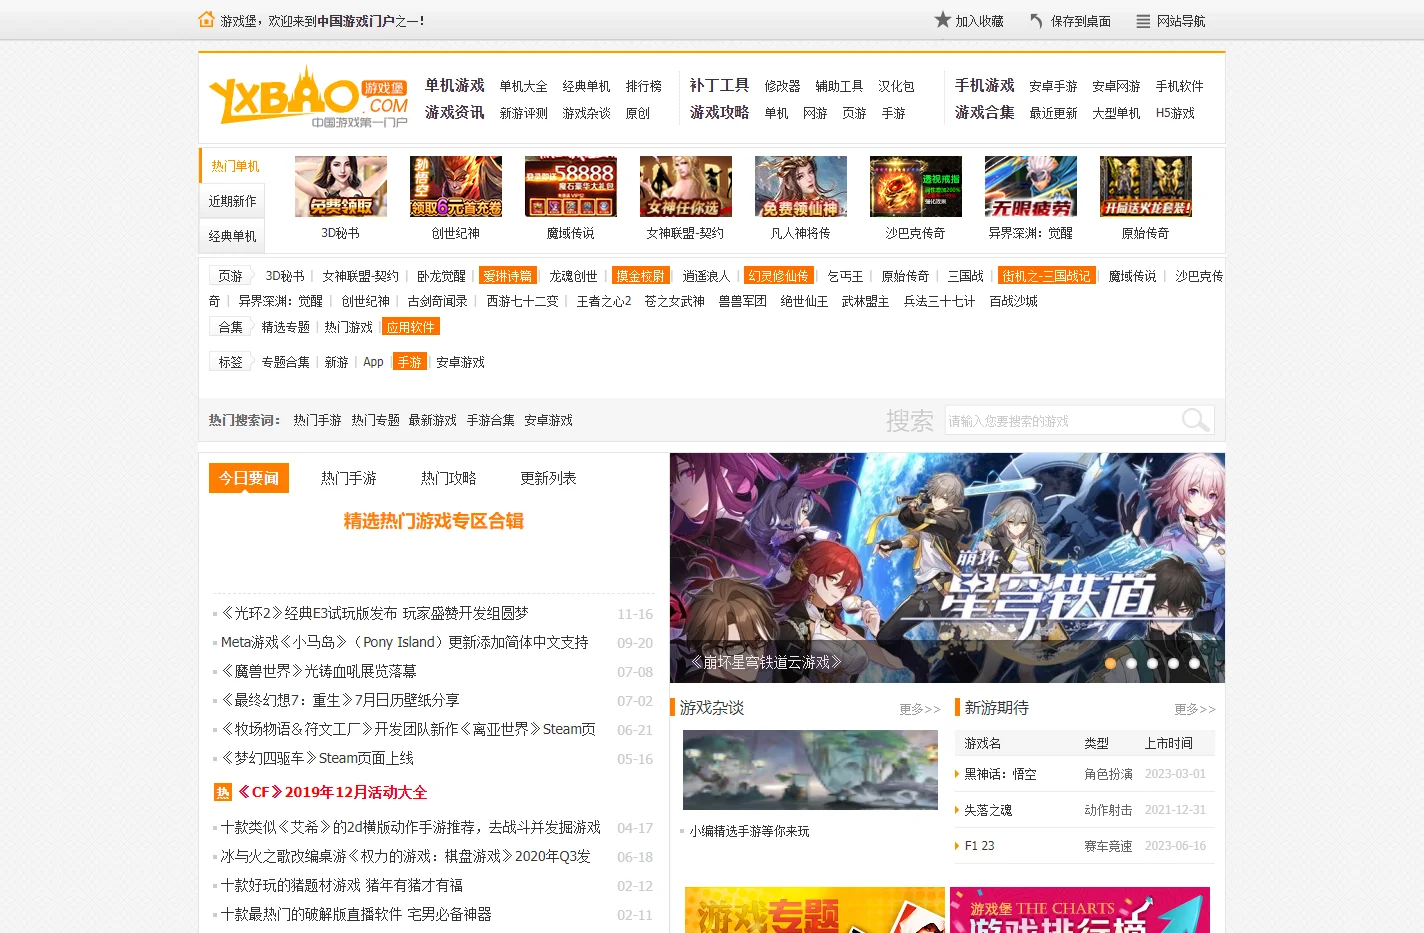Open the 3D秘书 game thumbnail
Image resolution: width=1424 pixels, height=933 pixels.
[341, 186]
